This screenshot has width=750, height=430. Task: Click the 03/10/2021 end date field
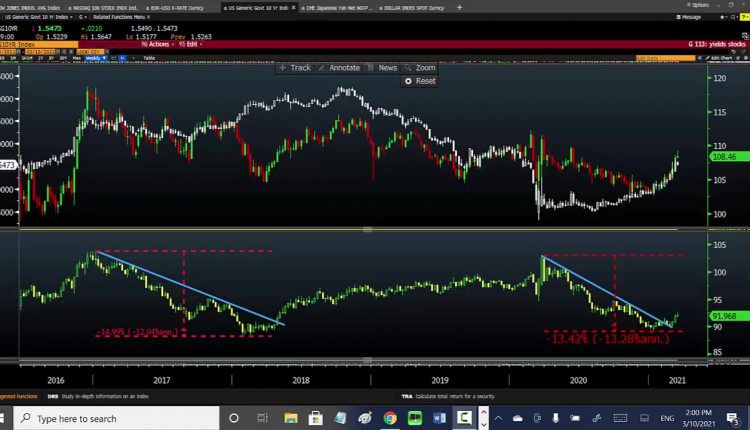click(x=40, y=52)
